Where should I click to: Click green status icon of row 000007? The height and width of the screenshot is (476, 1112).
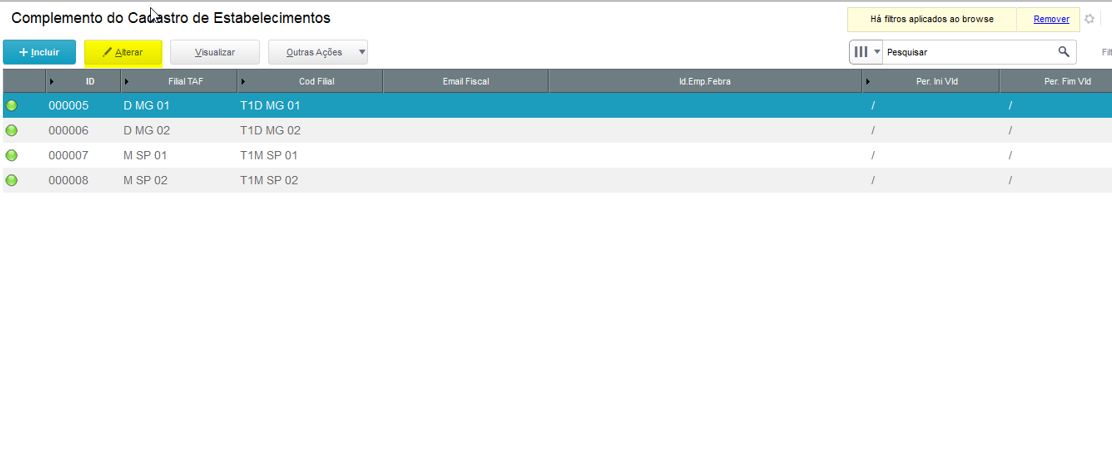(11, 155)
